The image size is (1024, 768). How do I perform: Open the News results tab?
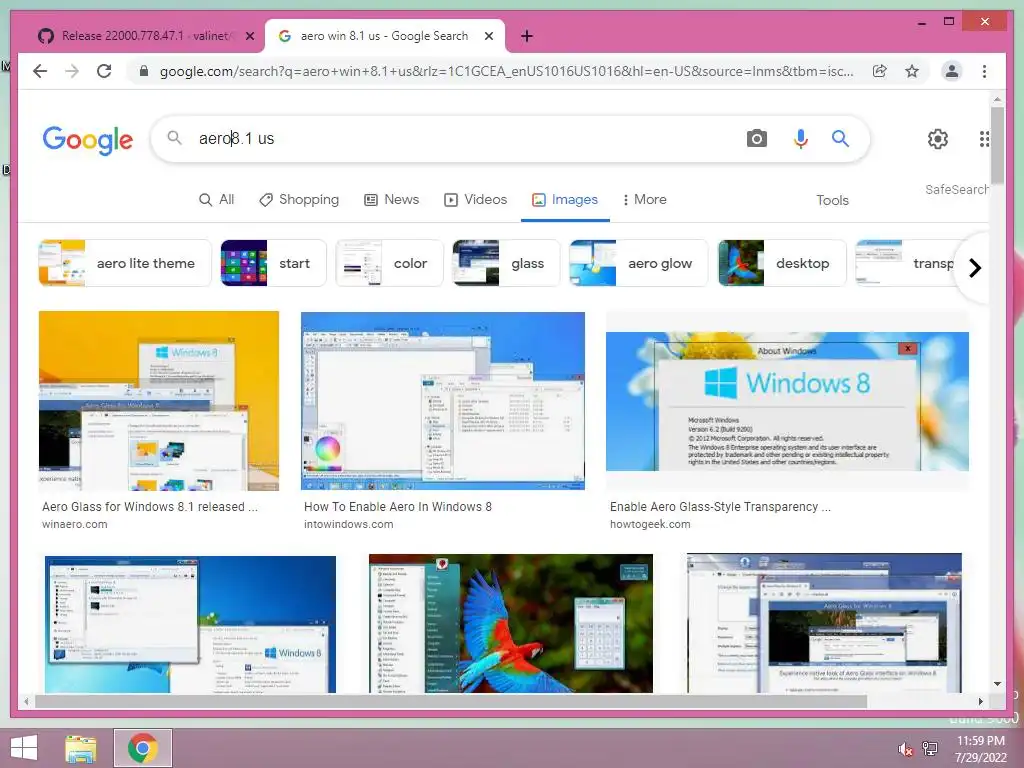pos(391,200)
